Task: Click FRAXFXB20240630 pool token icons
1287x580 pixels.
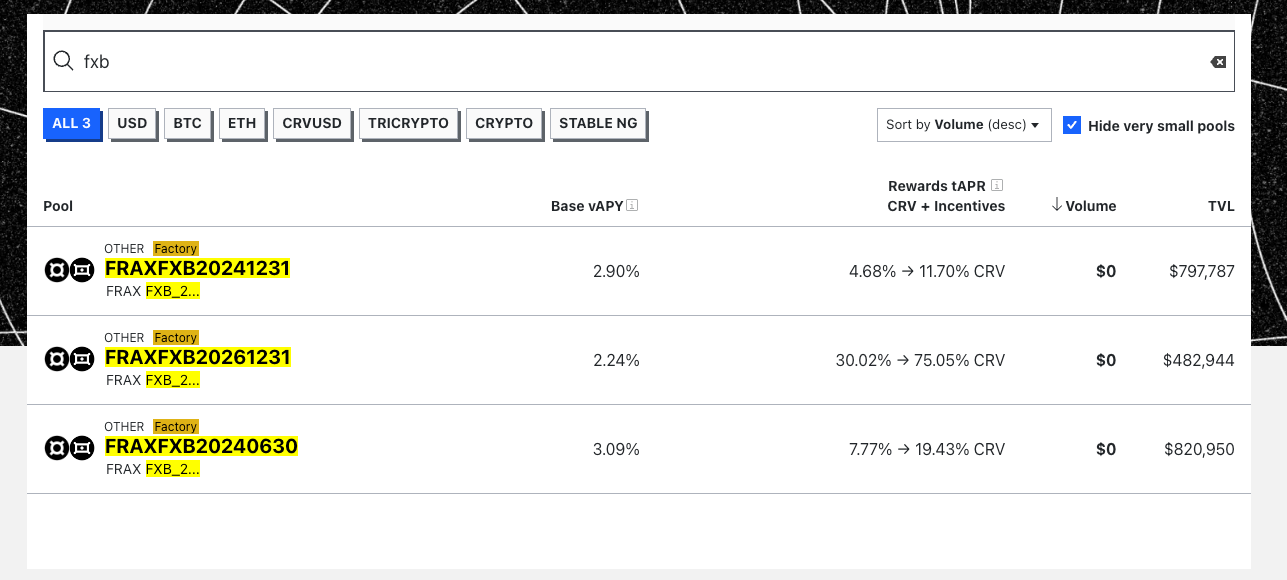Action: (x=69, y=448)
